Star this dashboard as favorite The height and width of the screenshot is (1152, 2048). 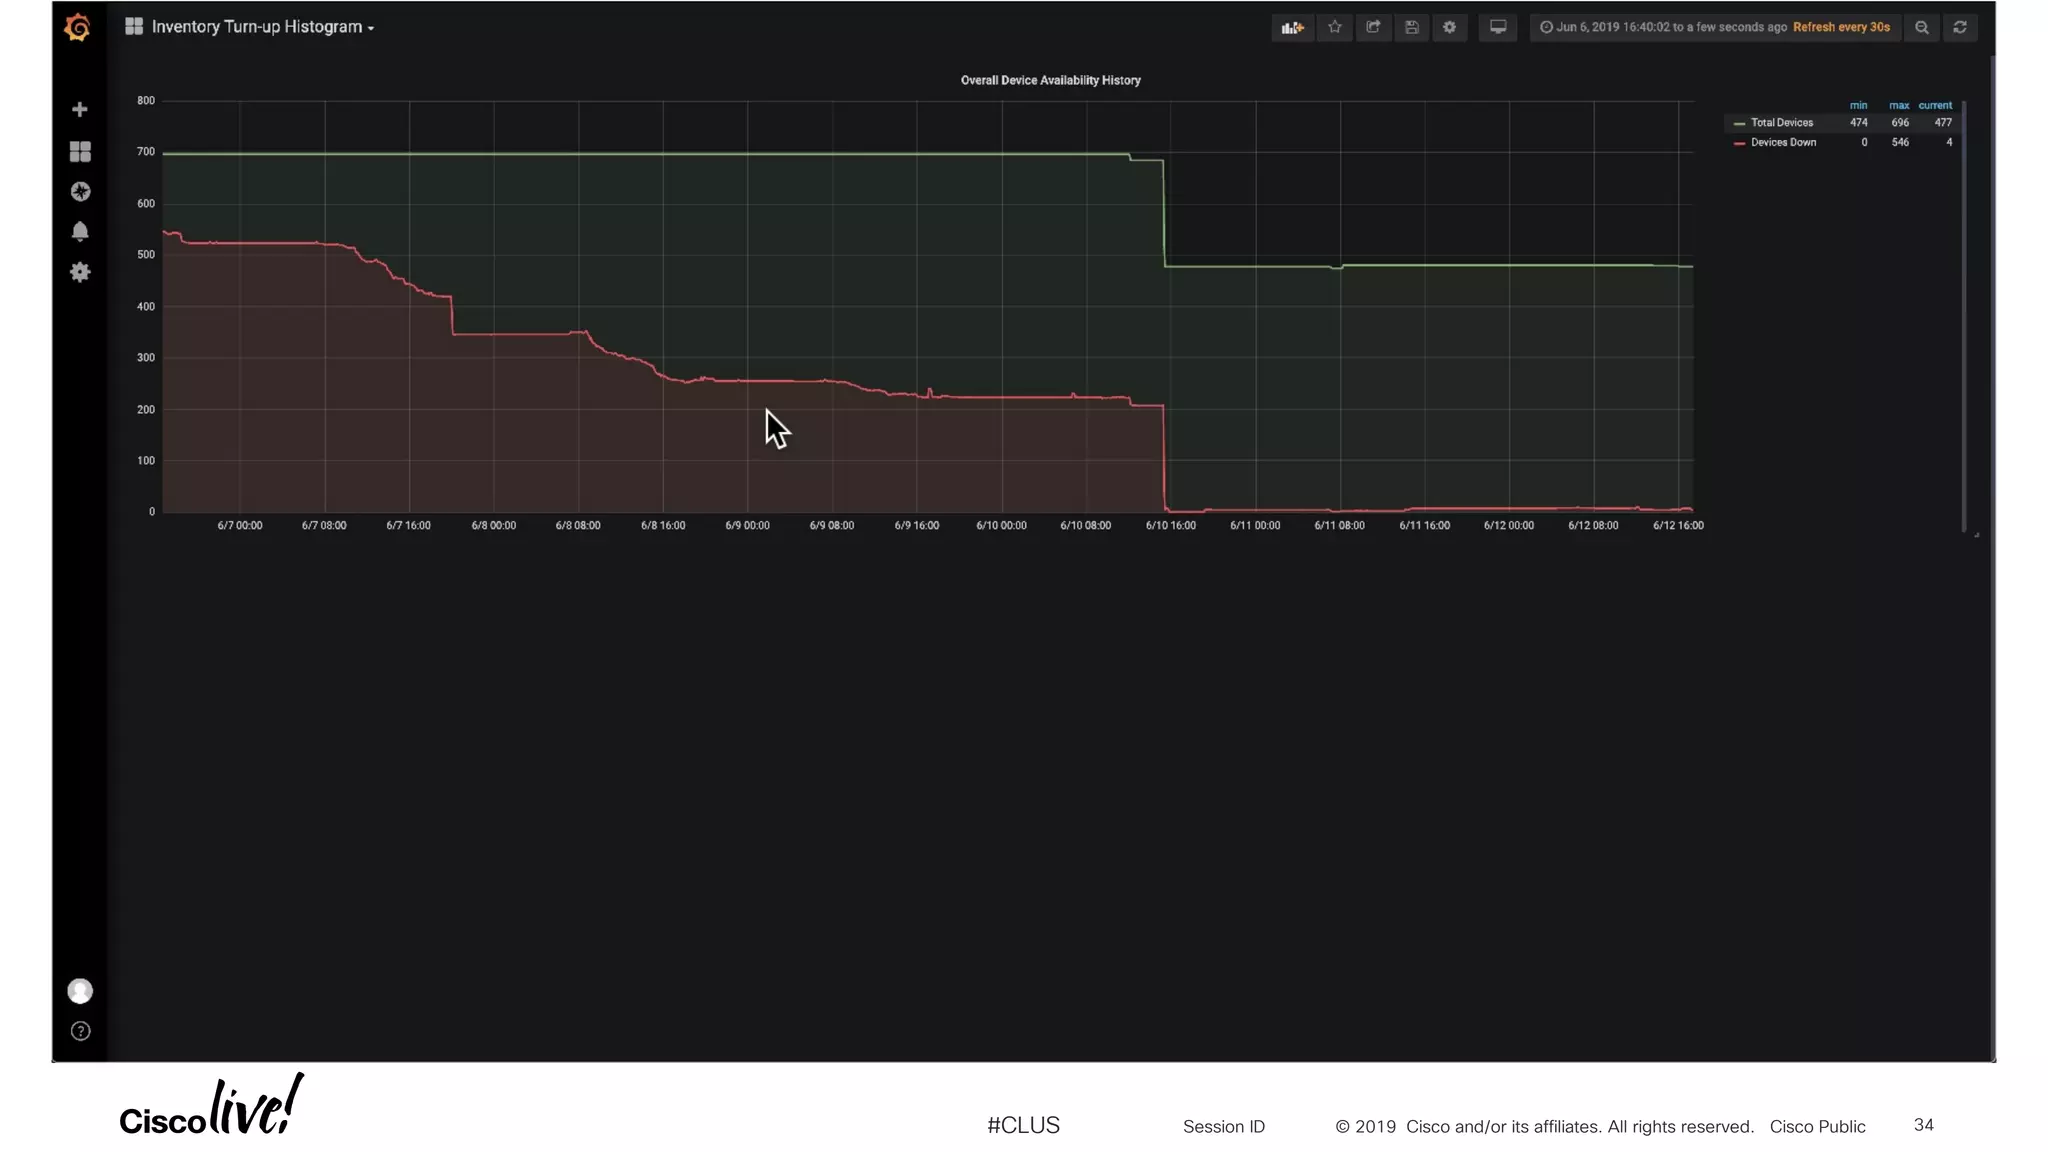pyautogui.click(x=1335, y=27)
